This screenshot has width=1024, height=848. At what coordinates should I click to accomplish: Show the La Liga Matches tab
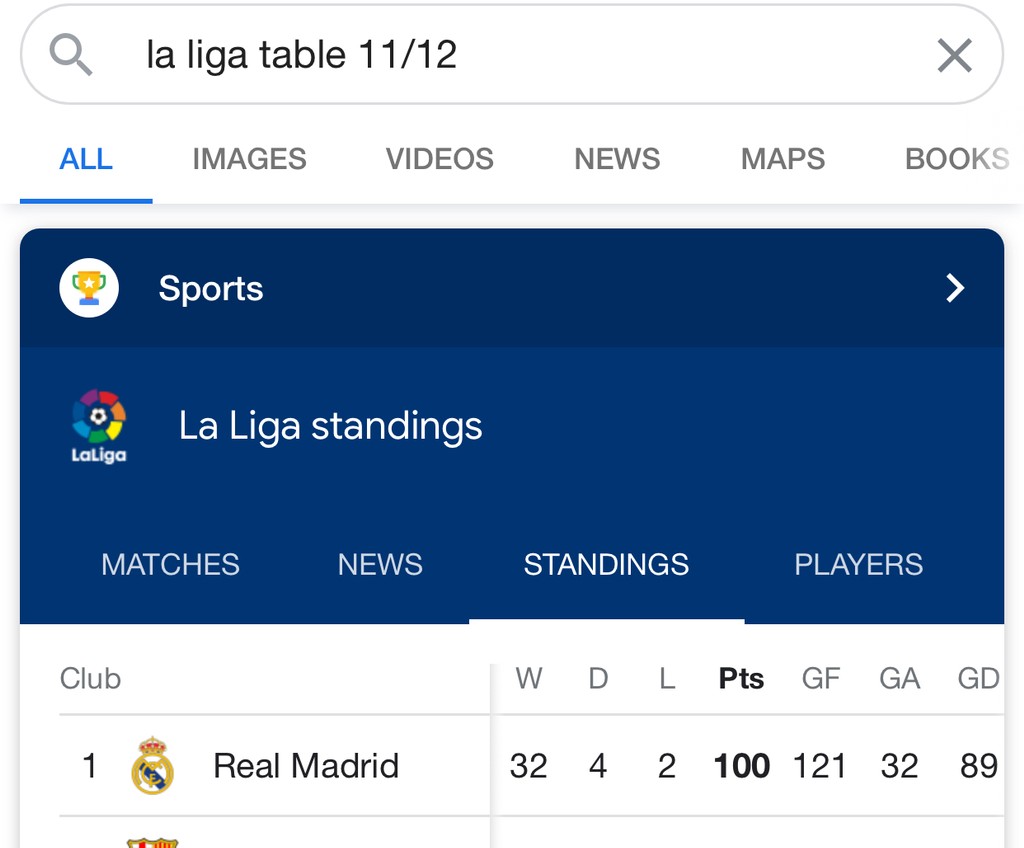[170, 564]
